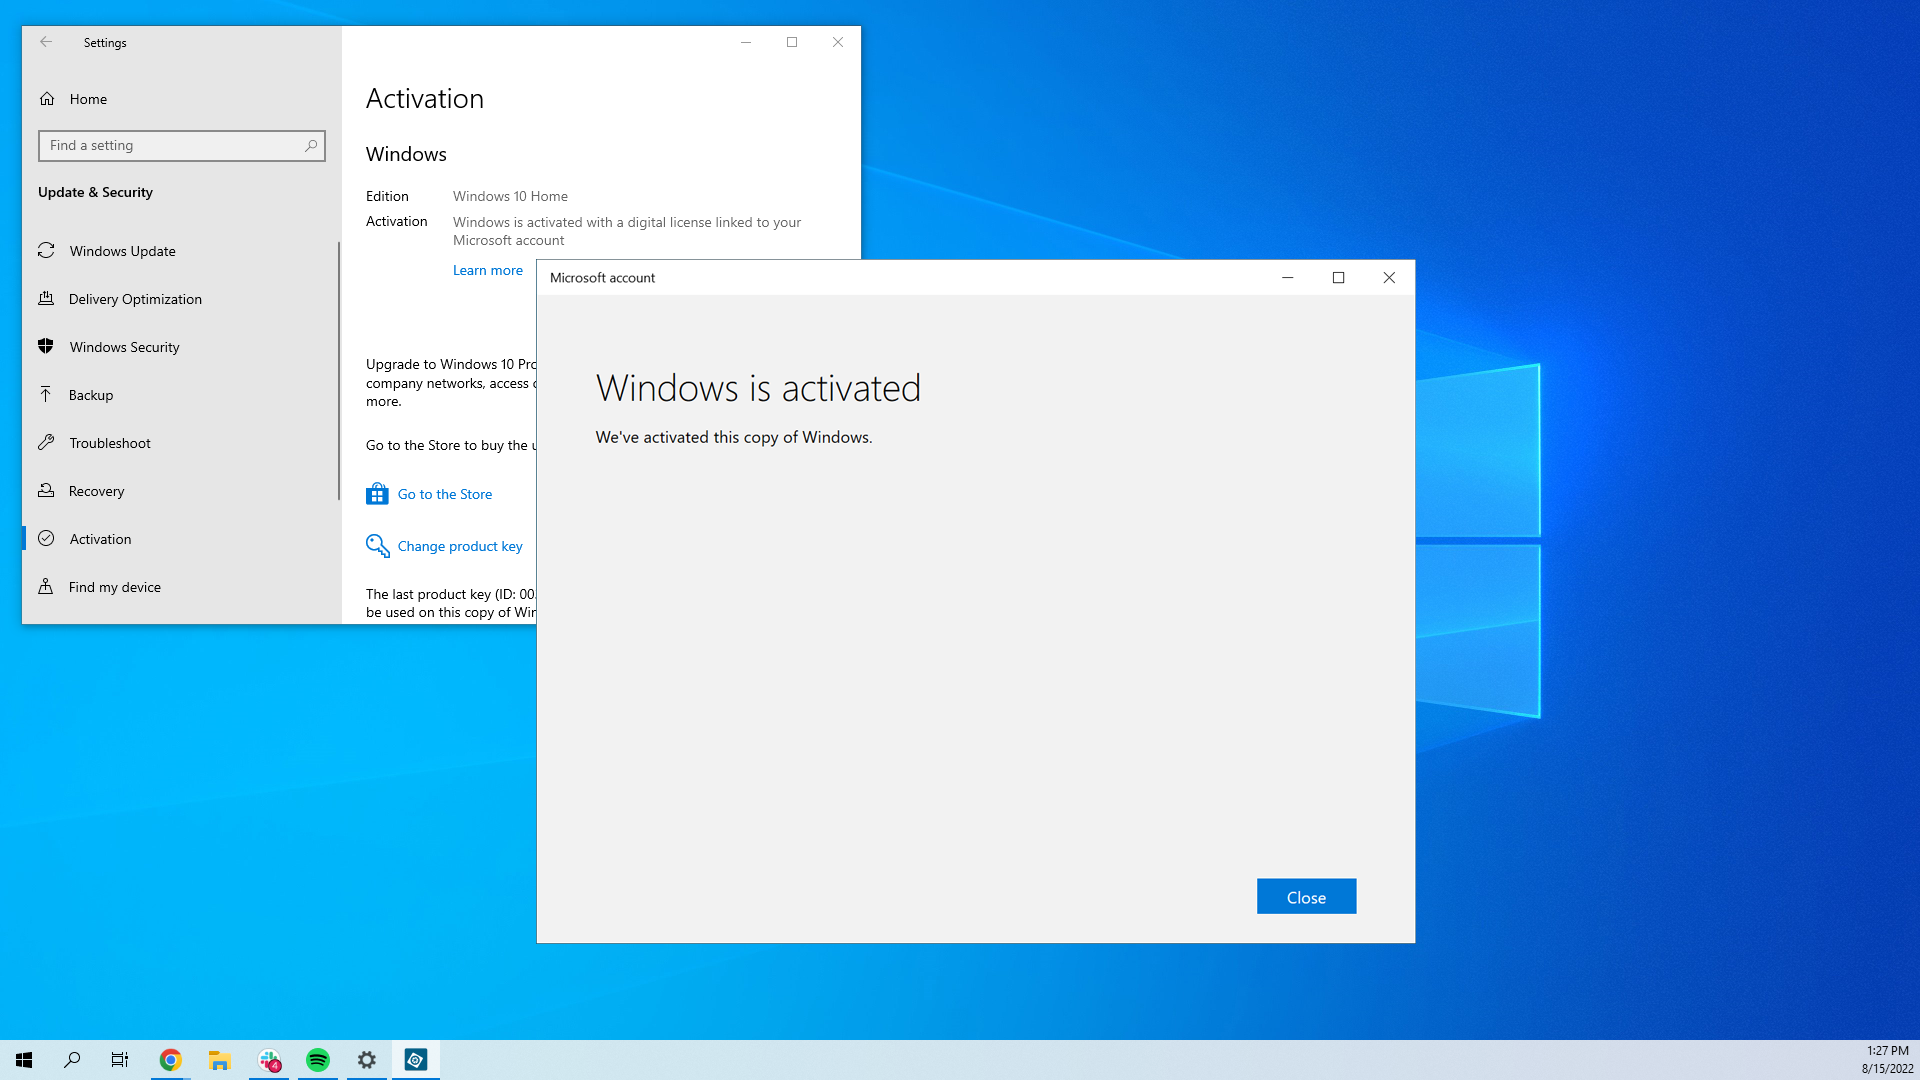Click the Learn more link
The width and height of the screenshot is (1920, 1080).
[488, 269]
